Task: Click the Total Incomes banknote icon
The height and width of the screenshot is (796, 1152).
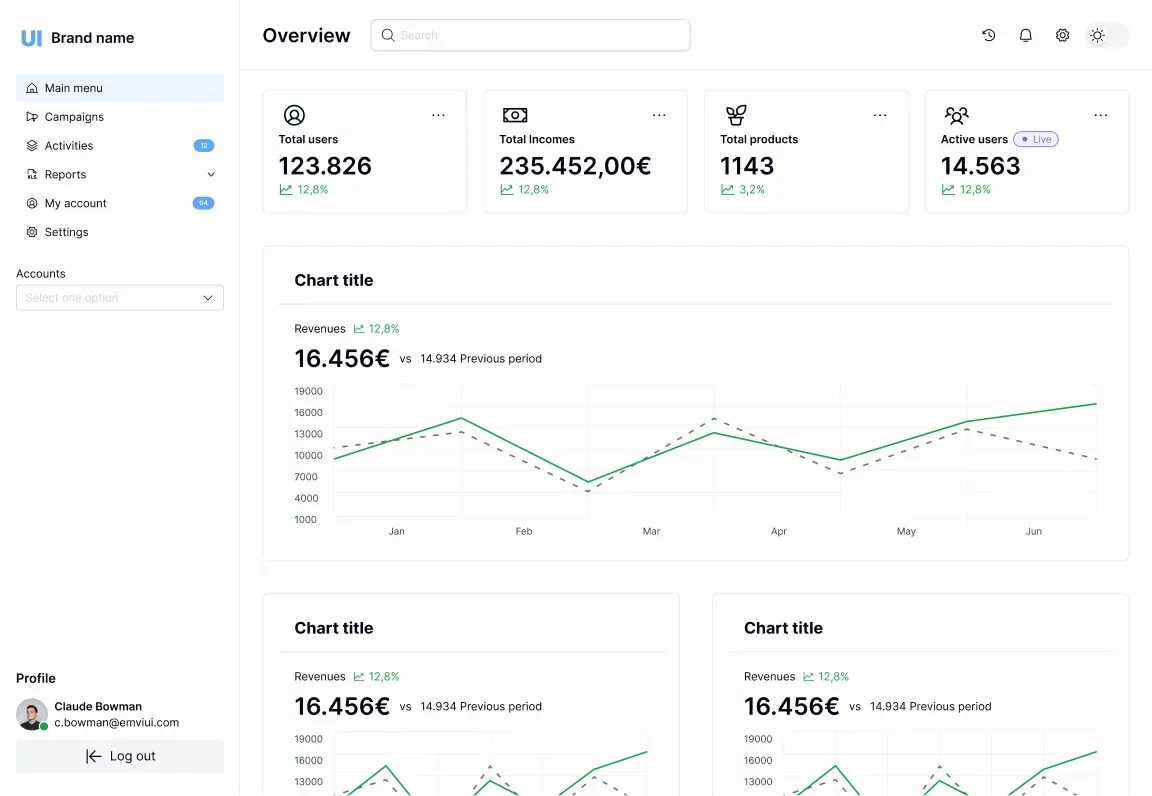Action: coord(515,115)
